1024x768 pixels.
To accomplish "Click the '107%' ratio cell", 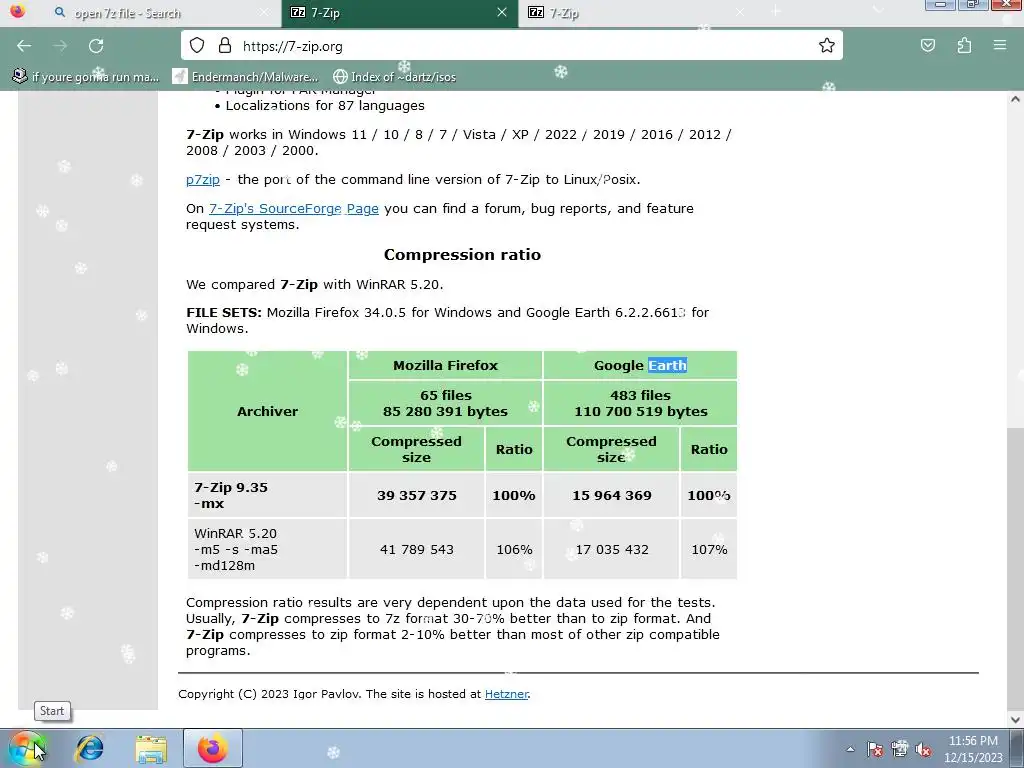I will tap(709, 549).
